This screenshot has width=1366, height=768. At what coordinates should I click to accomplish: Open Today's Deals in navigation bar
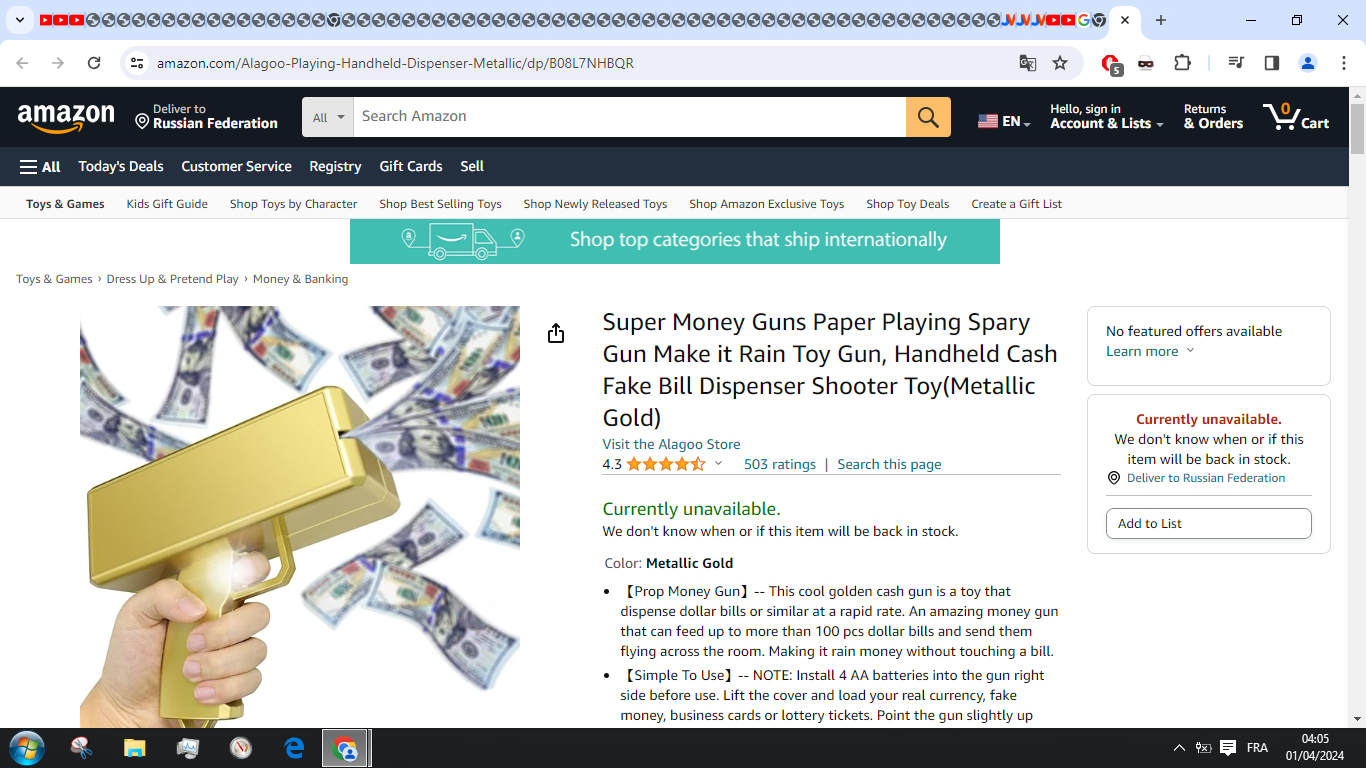tap(121, 167)
